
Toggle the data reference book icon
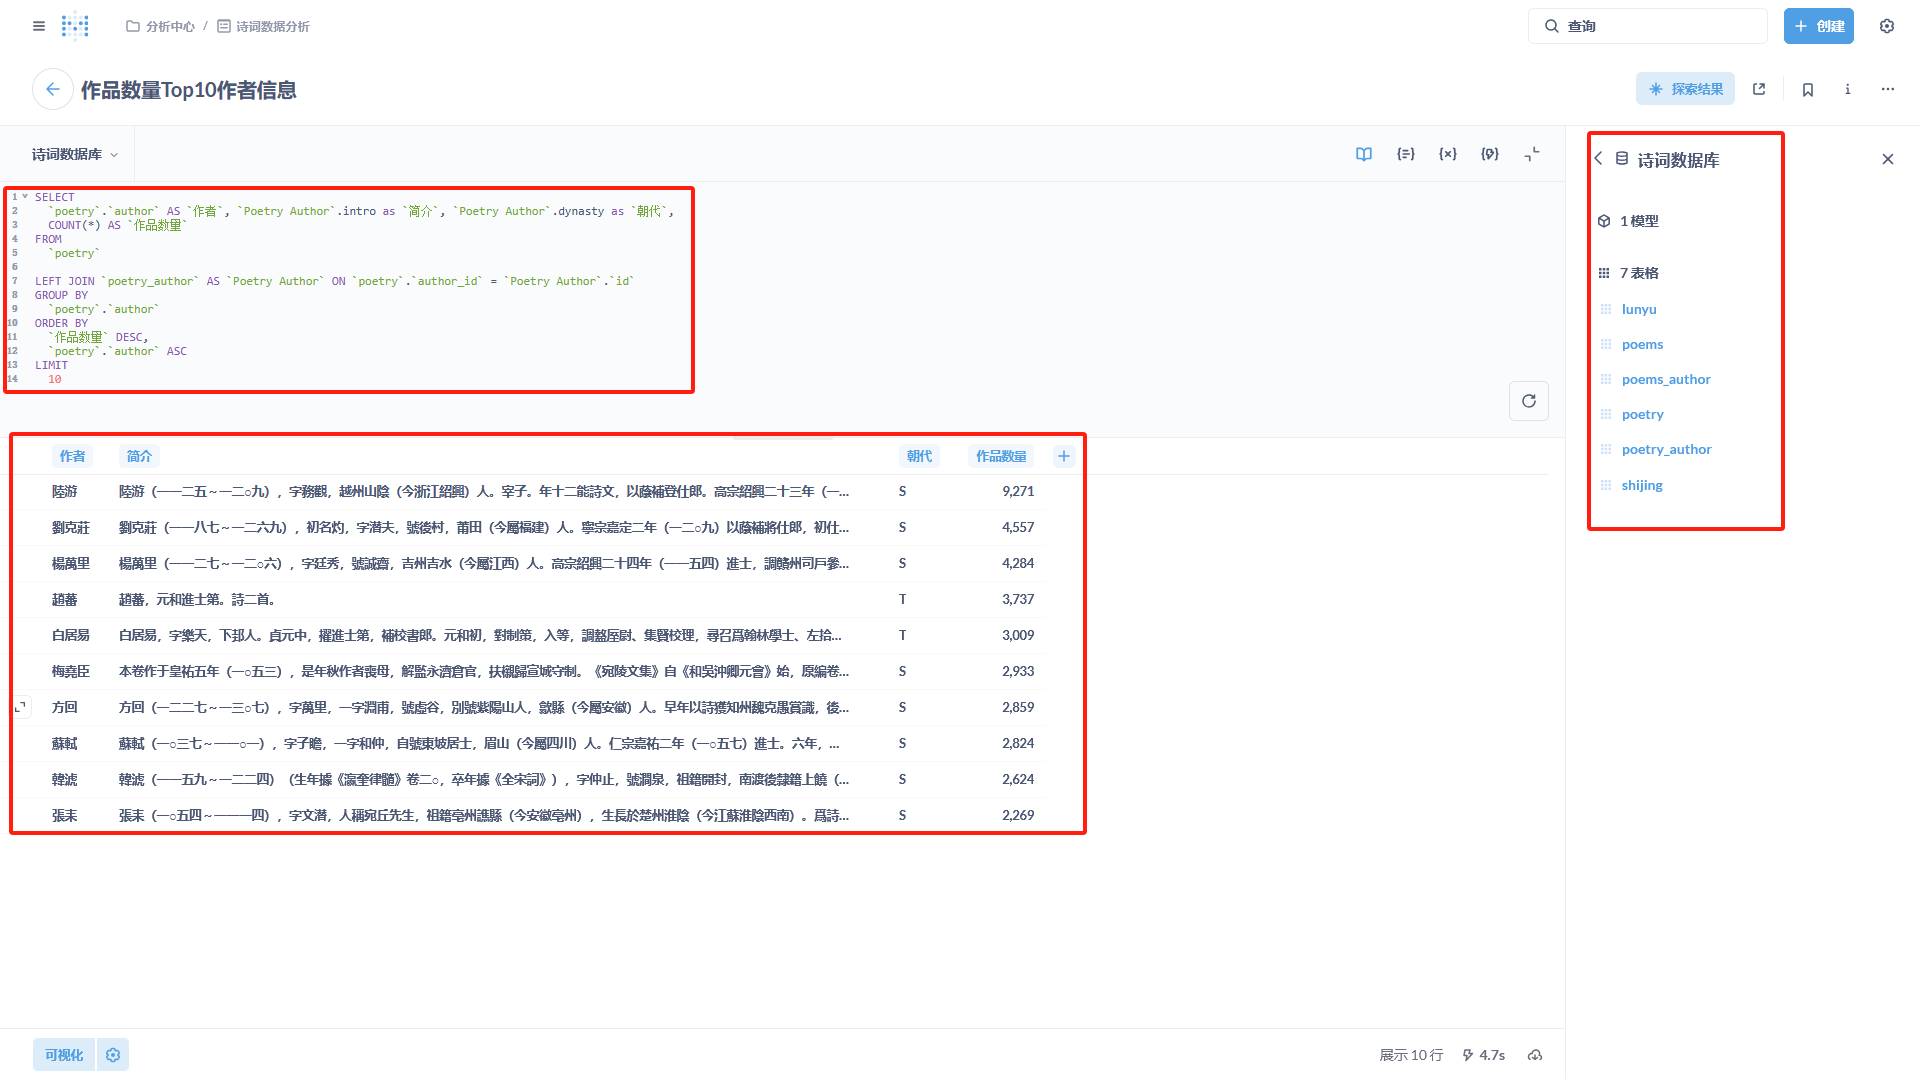point(1364,154)
